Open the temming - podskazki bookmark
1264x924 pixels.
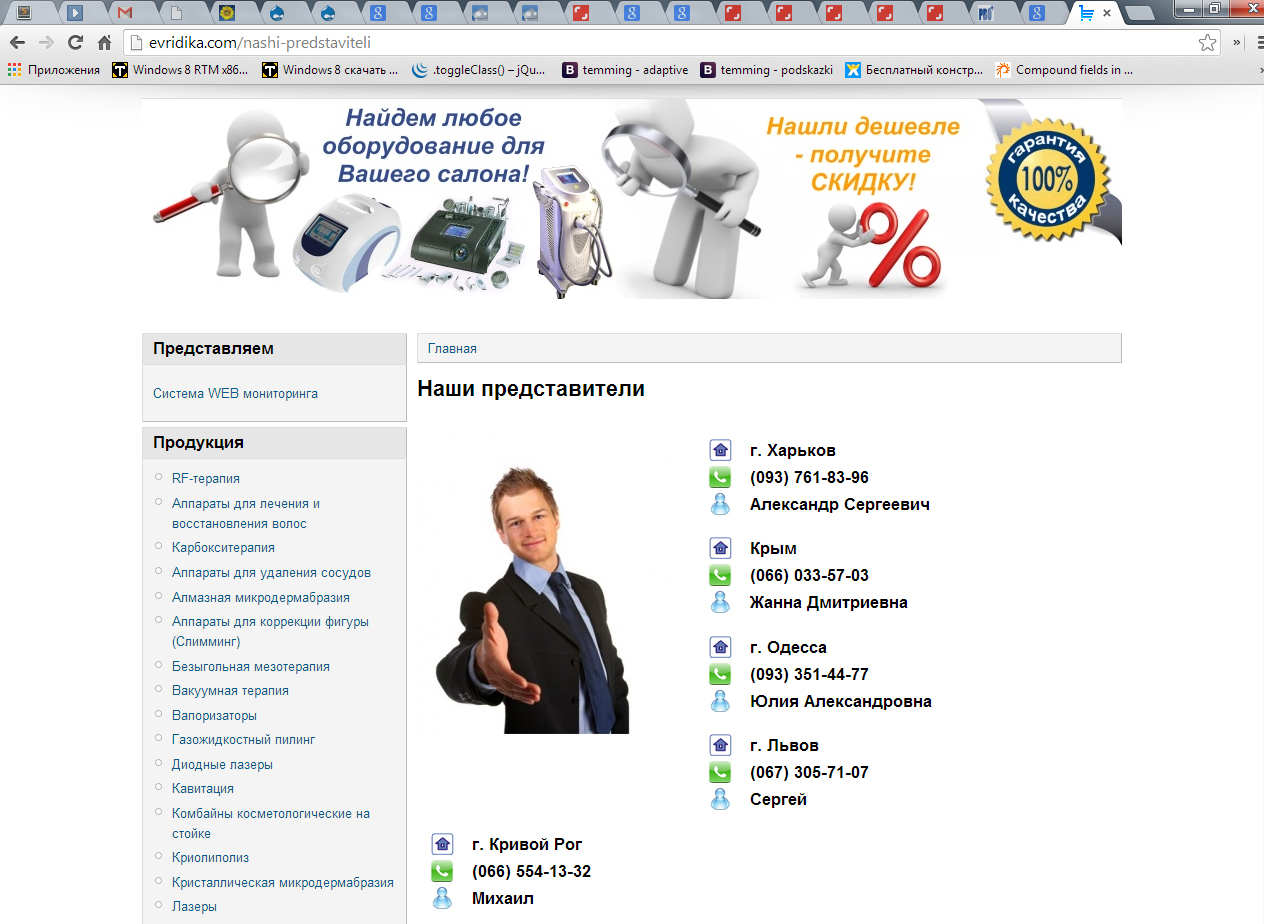tap(767, 70)
